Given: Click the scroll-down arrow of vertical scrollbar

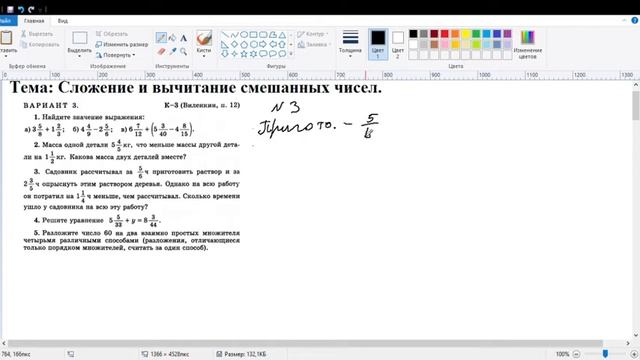Looking at the screenshot, I should point(636,336).
